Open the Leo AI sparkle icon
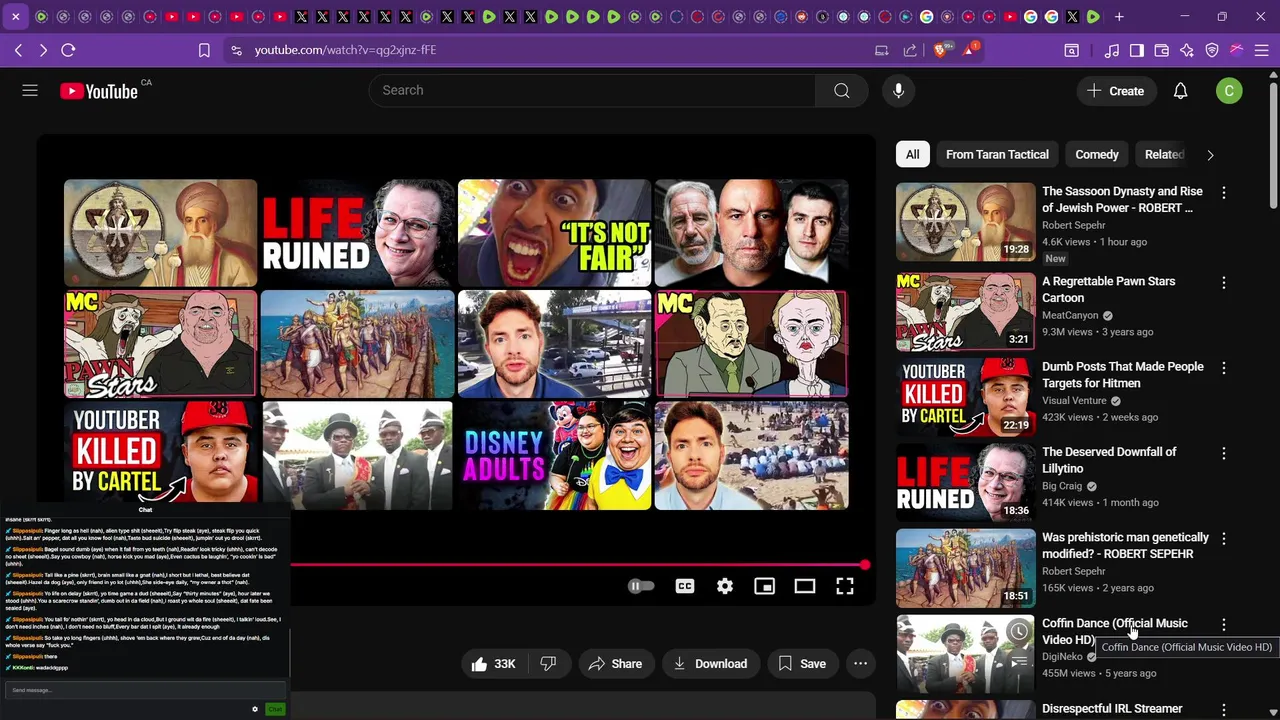The height and width of the screenshot is (720, 1280). pos(1187,50)
